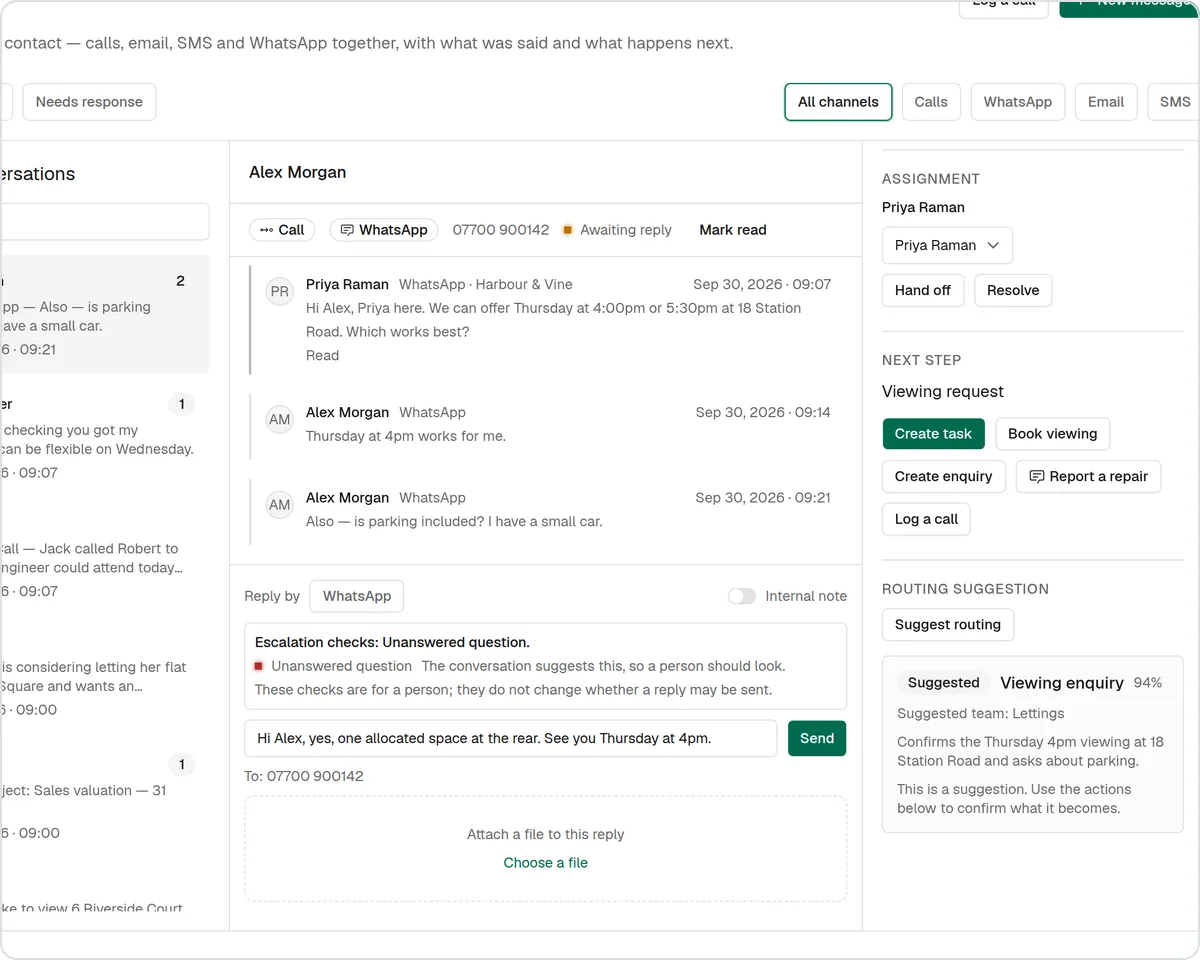This screenshot has height=960, width=1200.
Task: Click the 'Viewing request' next step text
Action: click(x=943, y=392)
